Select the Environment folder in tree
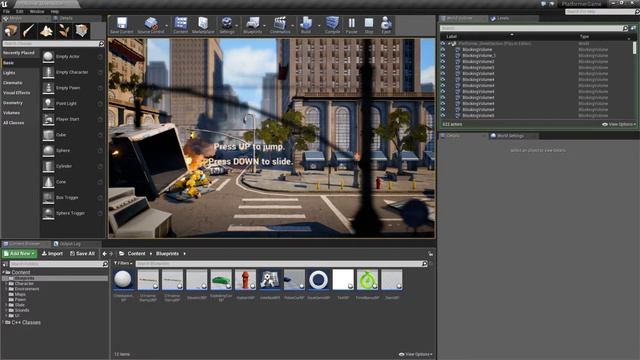The height and width of the screenshot is (360, 640). point(27,289)
